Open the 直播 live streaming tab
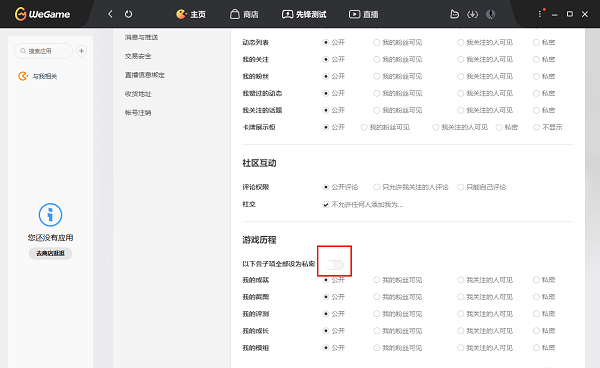Image resolution: width=600 pixels, height=368 pixels. tap(363, 14)
